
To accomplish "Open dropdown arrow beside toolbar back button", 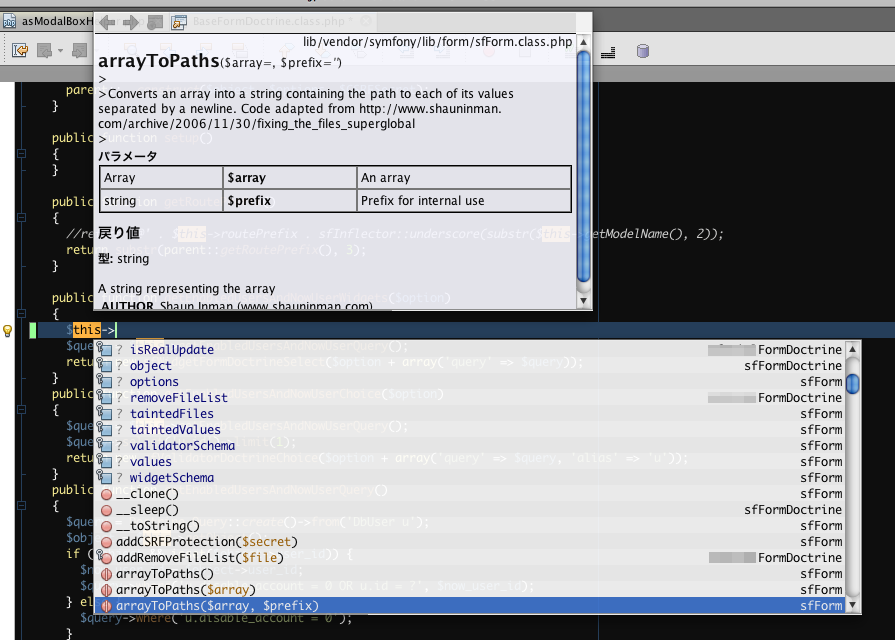I will 61,50.
